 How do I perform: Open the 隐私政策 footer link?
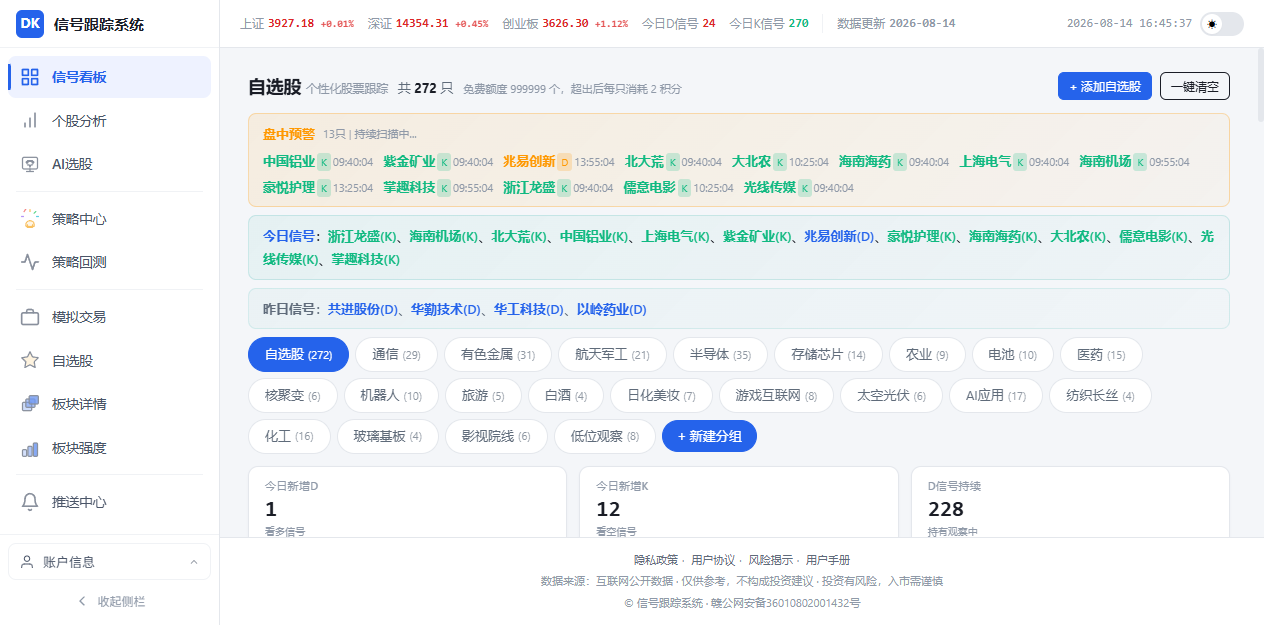pos(656,560)
